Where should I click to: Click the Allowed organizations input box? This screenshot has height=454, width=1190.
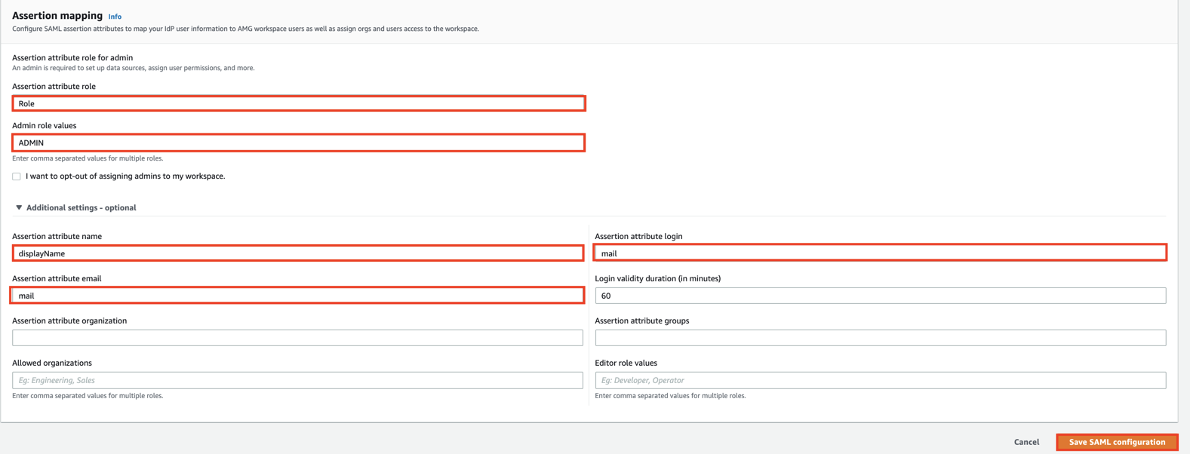[298, 380]
